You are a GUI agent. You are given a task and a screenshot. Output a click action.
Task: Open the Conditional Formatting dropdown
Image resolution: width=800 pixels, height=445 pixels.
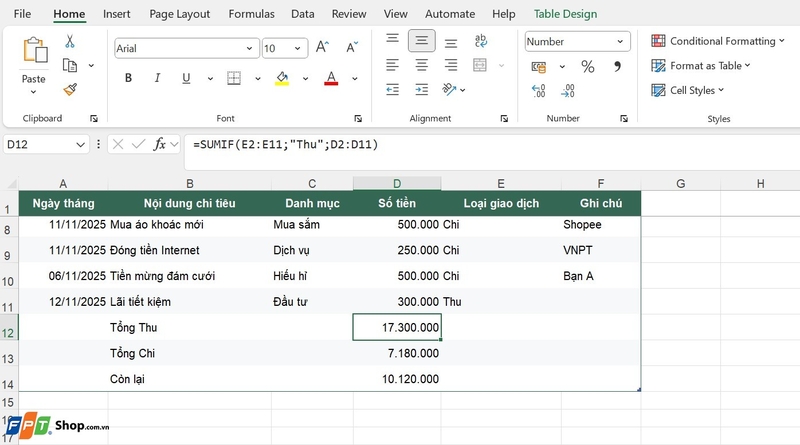point(718,41)
